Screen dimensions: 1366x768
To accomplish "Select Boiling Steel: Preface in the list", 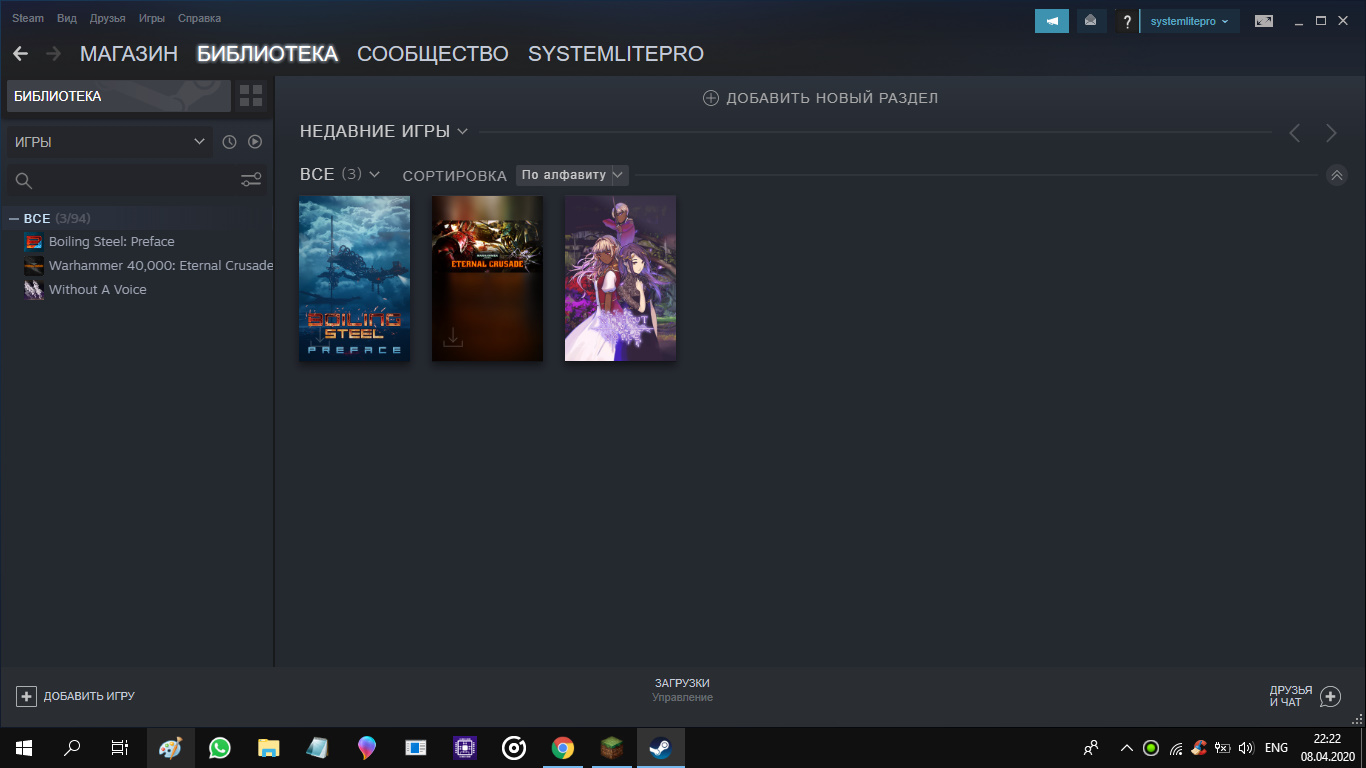I will [111, 241].
